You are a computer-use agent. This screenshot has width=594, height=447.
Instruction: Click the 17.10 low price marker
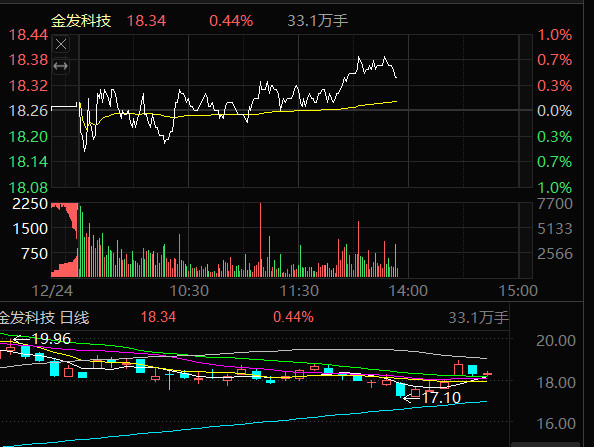441,398
